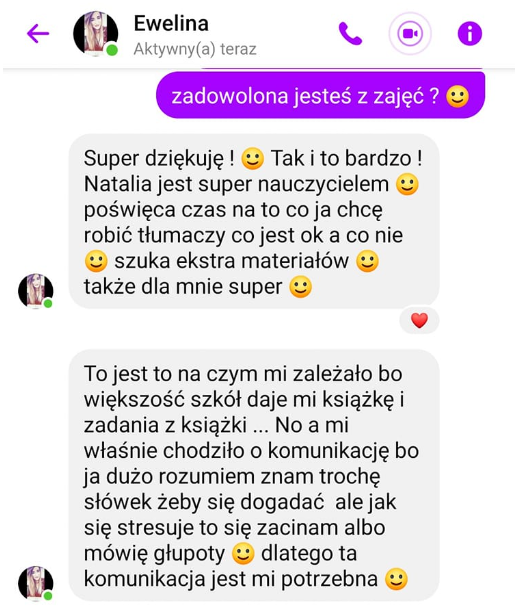Click the avatar beside the last message
Viewport: 516px width, 616px height.
pos(36,584)
